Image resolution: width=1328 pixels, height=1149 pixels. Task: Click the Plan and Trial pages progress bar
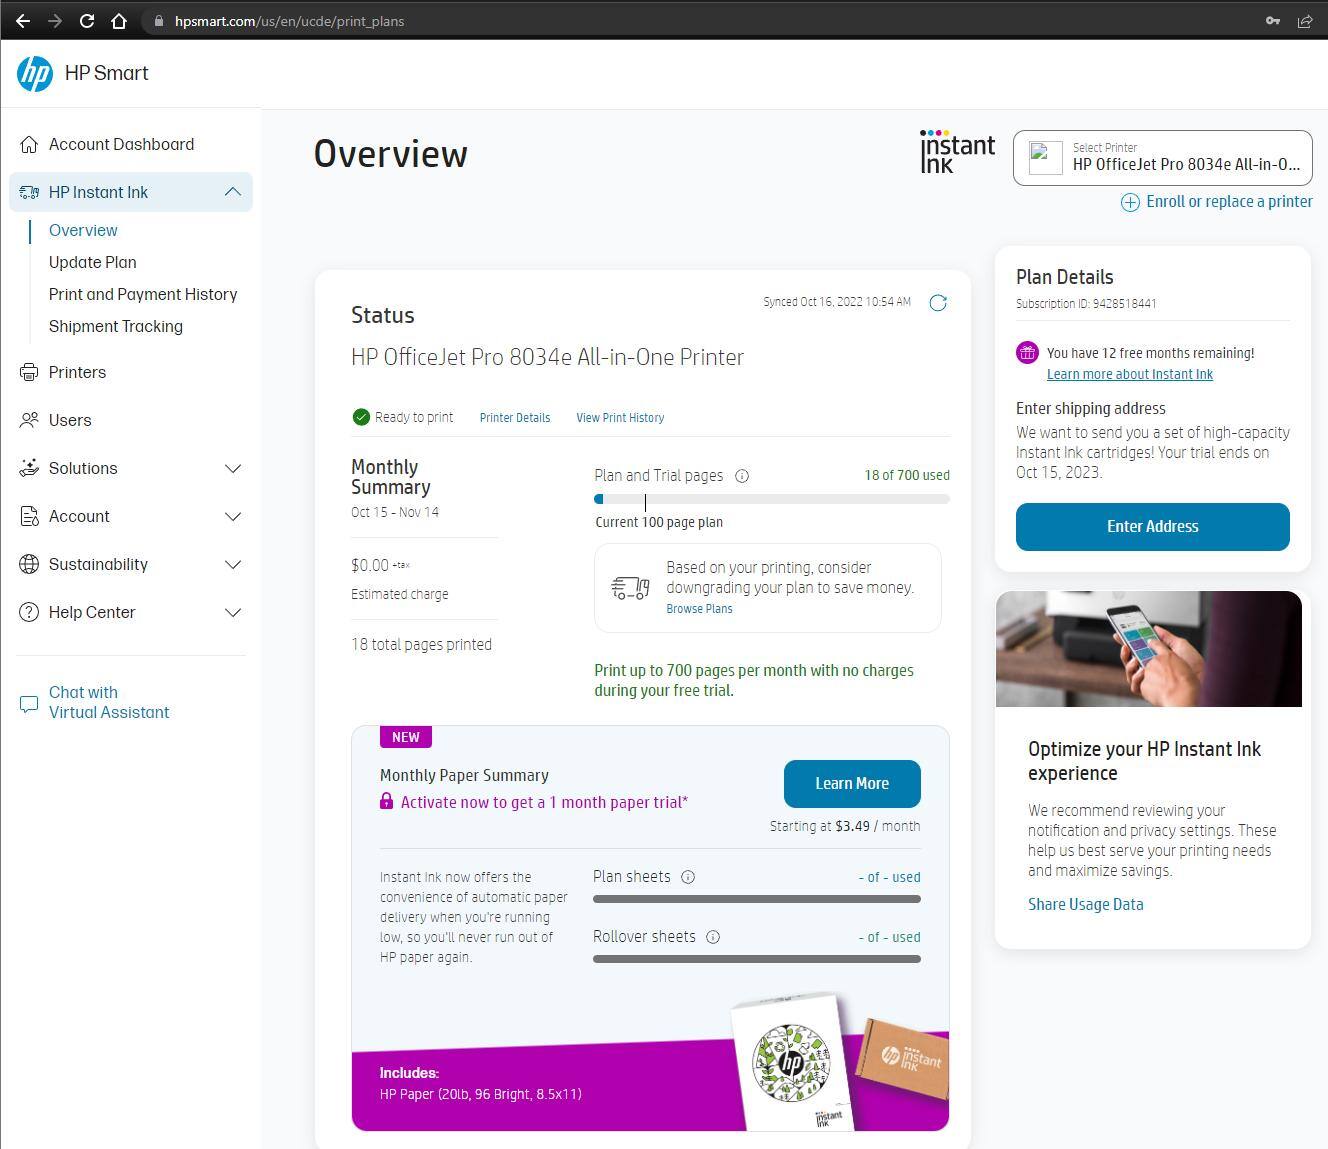tap(771, 498)
